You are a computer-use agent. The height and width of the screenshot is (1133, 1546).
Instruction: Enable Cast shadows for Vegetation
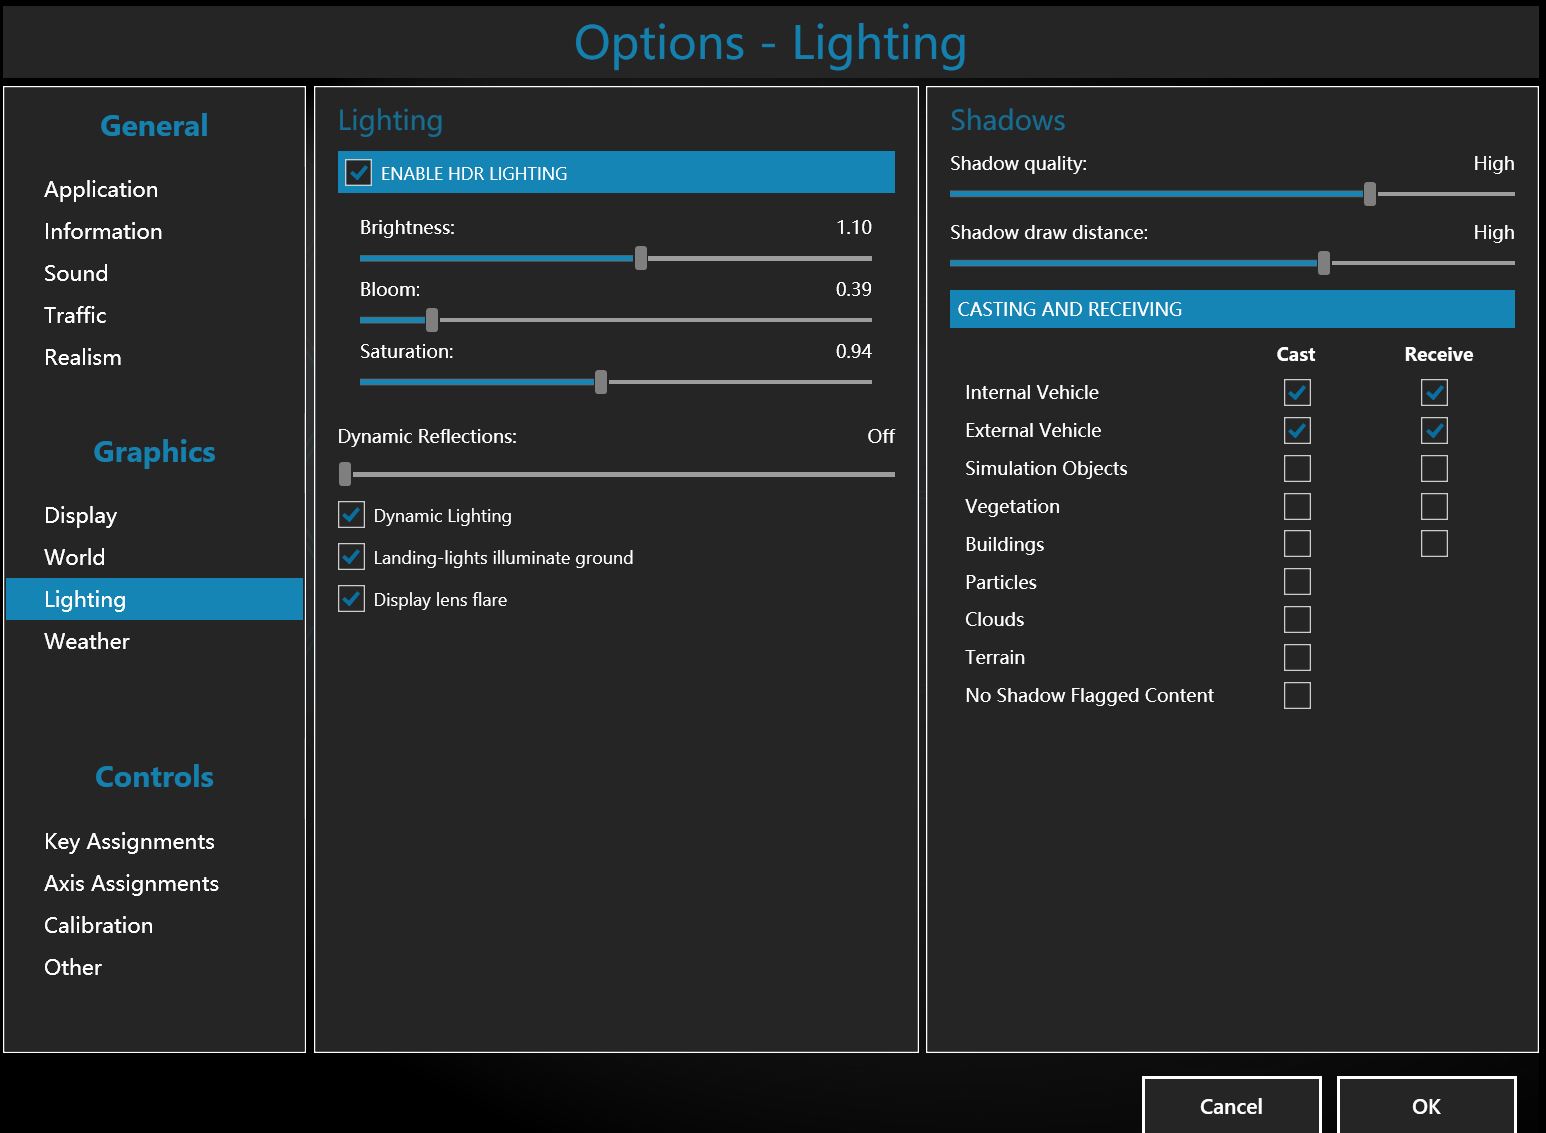tap(1297, 506)
